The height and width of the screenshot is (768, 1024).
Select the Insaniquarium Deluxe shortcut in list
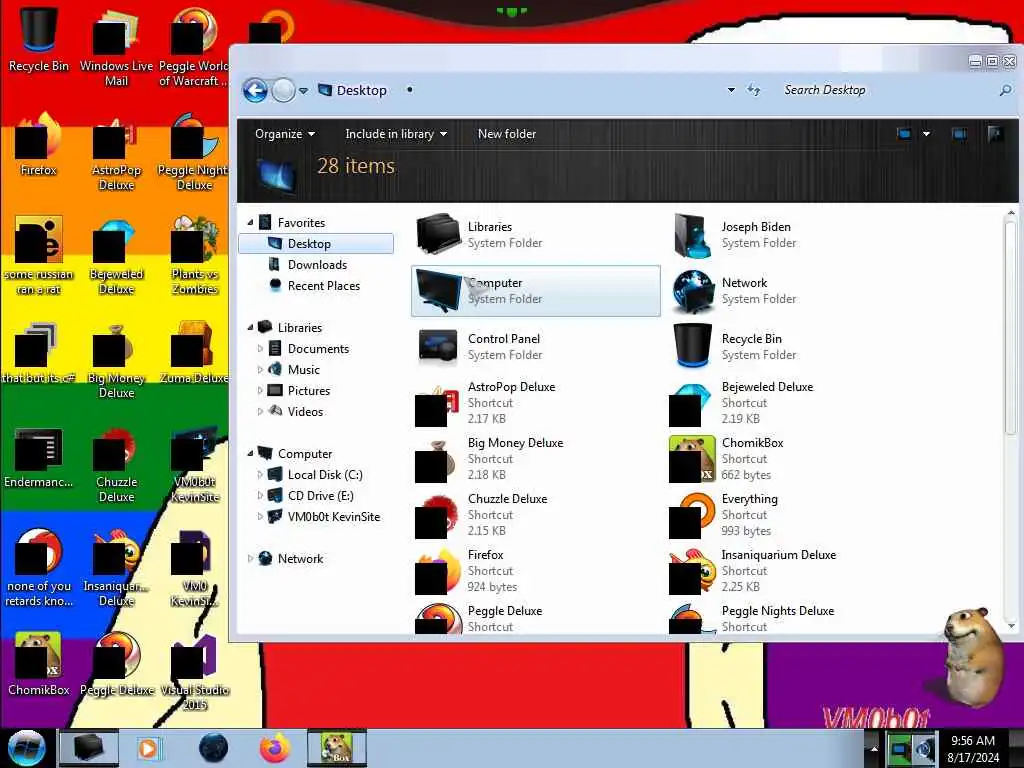point(692,571)
